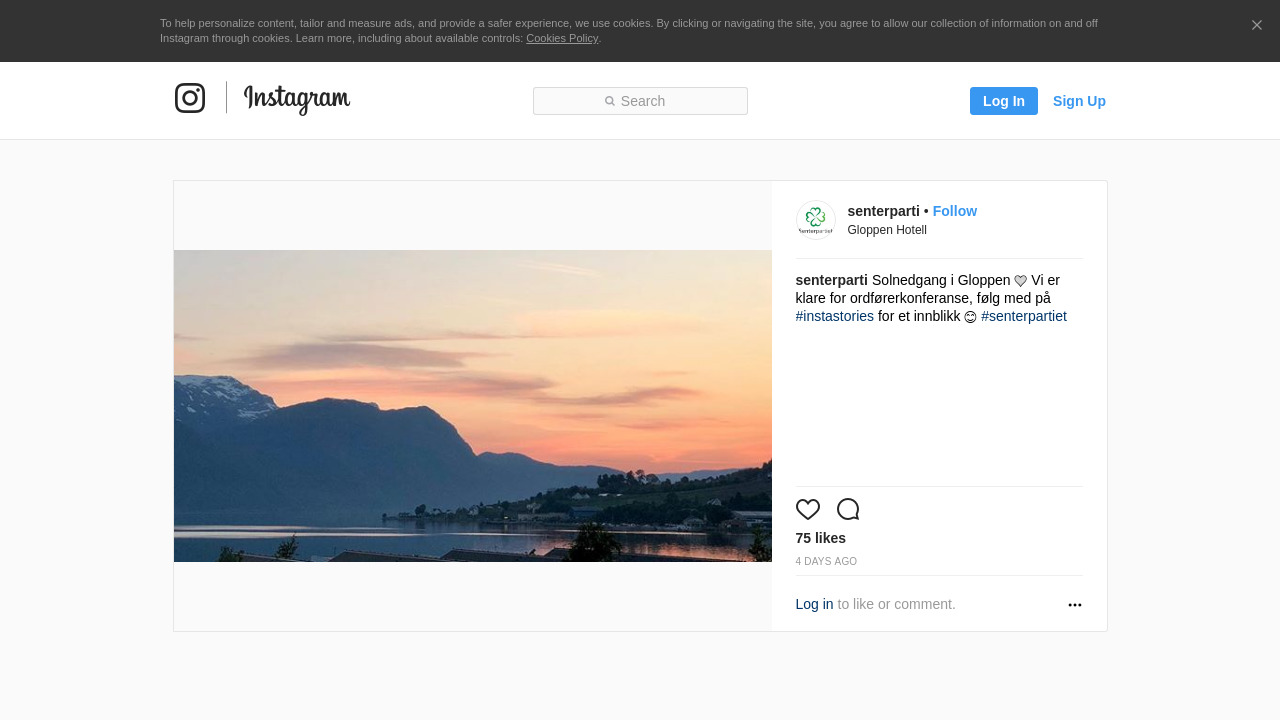Screen dimensions: 1280x720
Task: Open the Sign Up link
Action: pos(1079,101)
